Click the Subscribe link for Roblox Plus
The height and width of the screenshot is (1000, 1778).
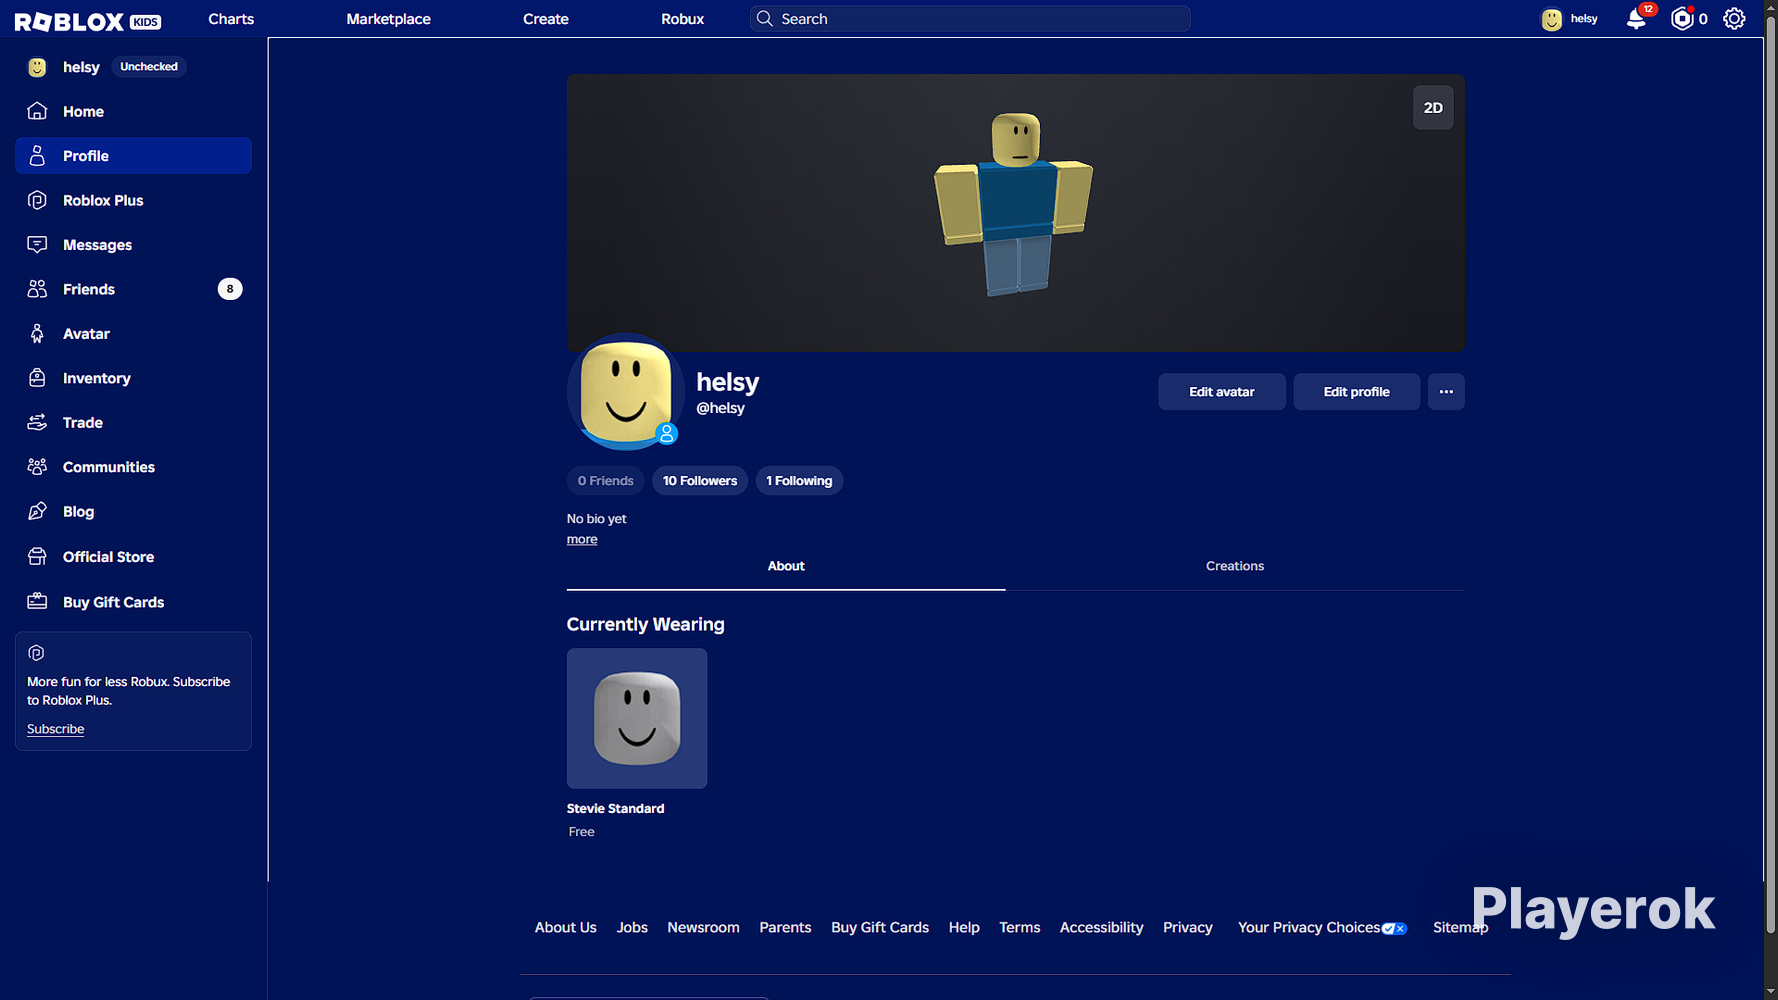click(x=56, y=730)
